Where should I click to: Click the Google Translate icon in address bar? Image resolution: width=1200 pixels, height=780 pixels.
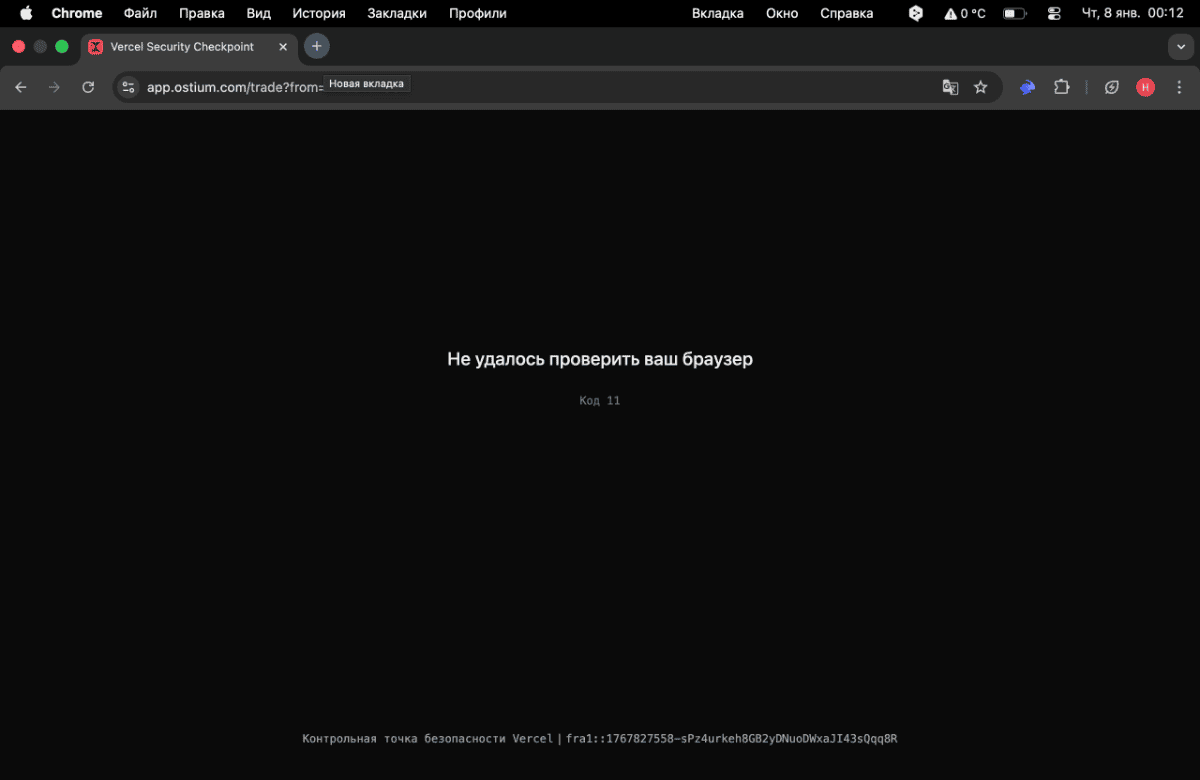[950, 87]
